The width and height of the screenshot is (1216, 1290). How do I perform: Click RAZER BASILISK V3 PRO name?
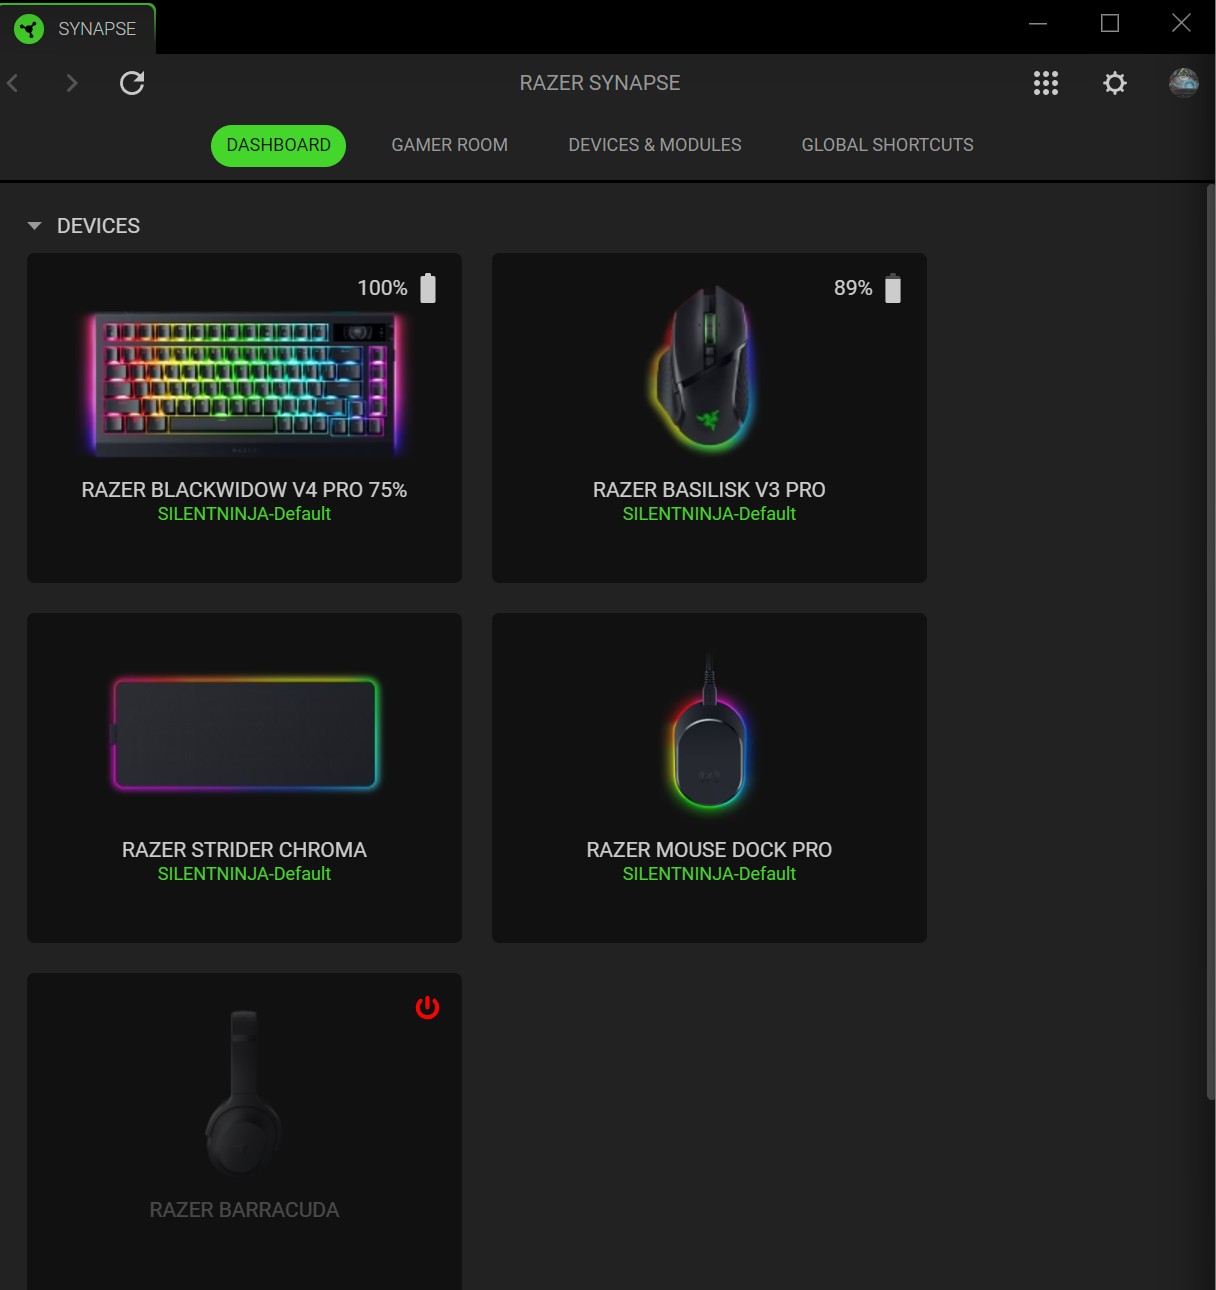coord(709,490)
